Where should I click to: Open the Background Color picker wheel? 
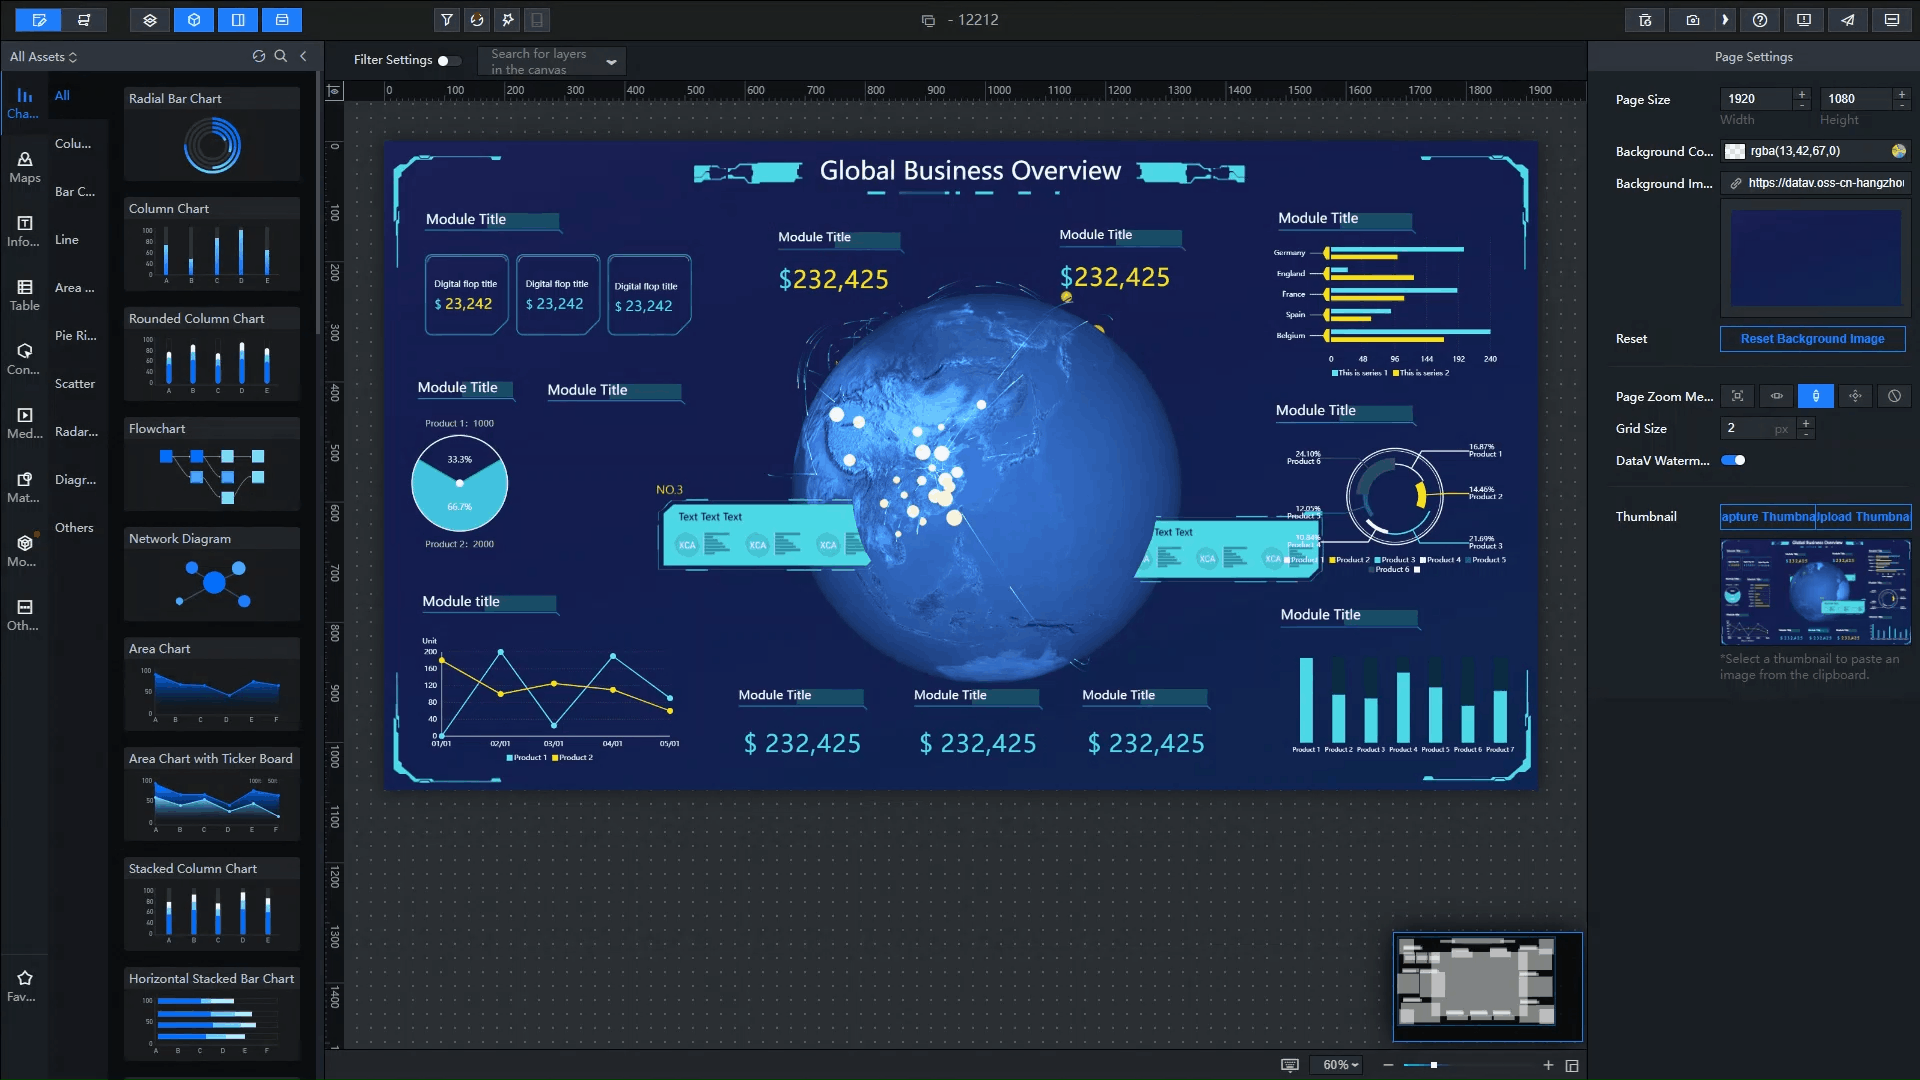(x=1898, y=152)
